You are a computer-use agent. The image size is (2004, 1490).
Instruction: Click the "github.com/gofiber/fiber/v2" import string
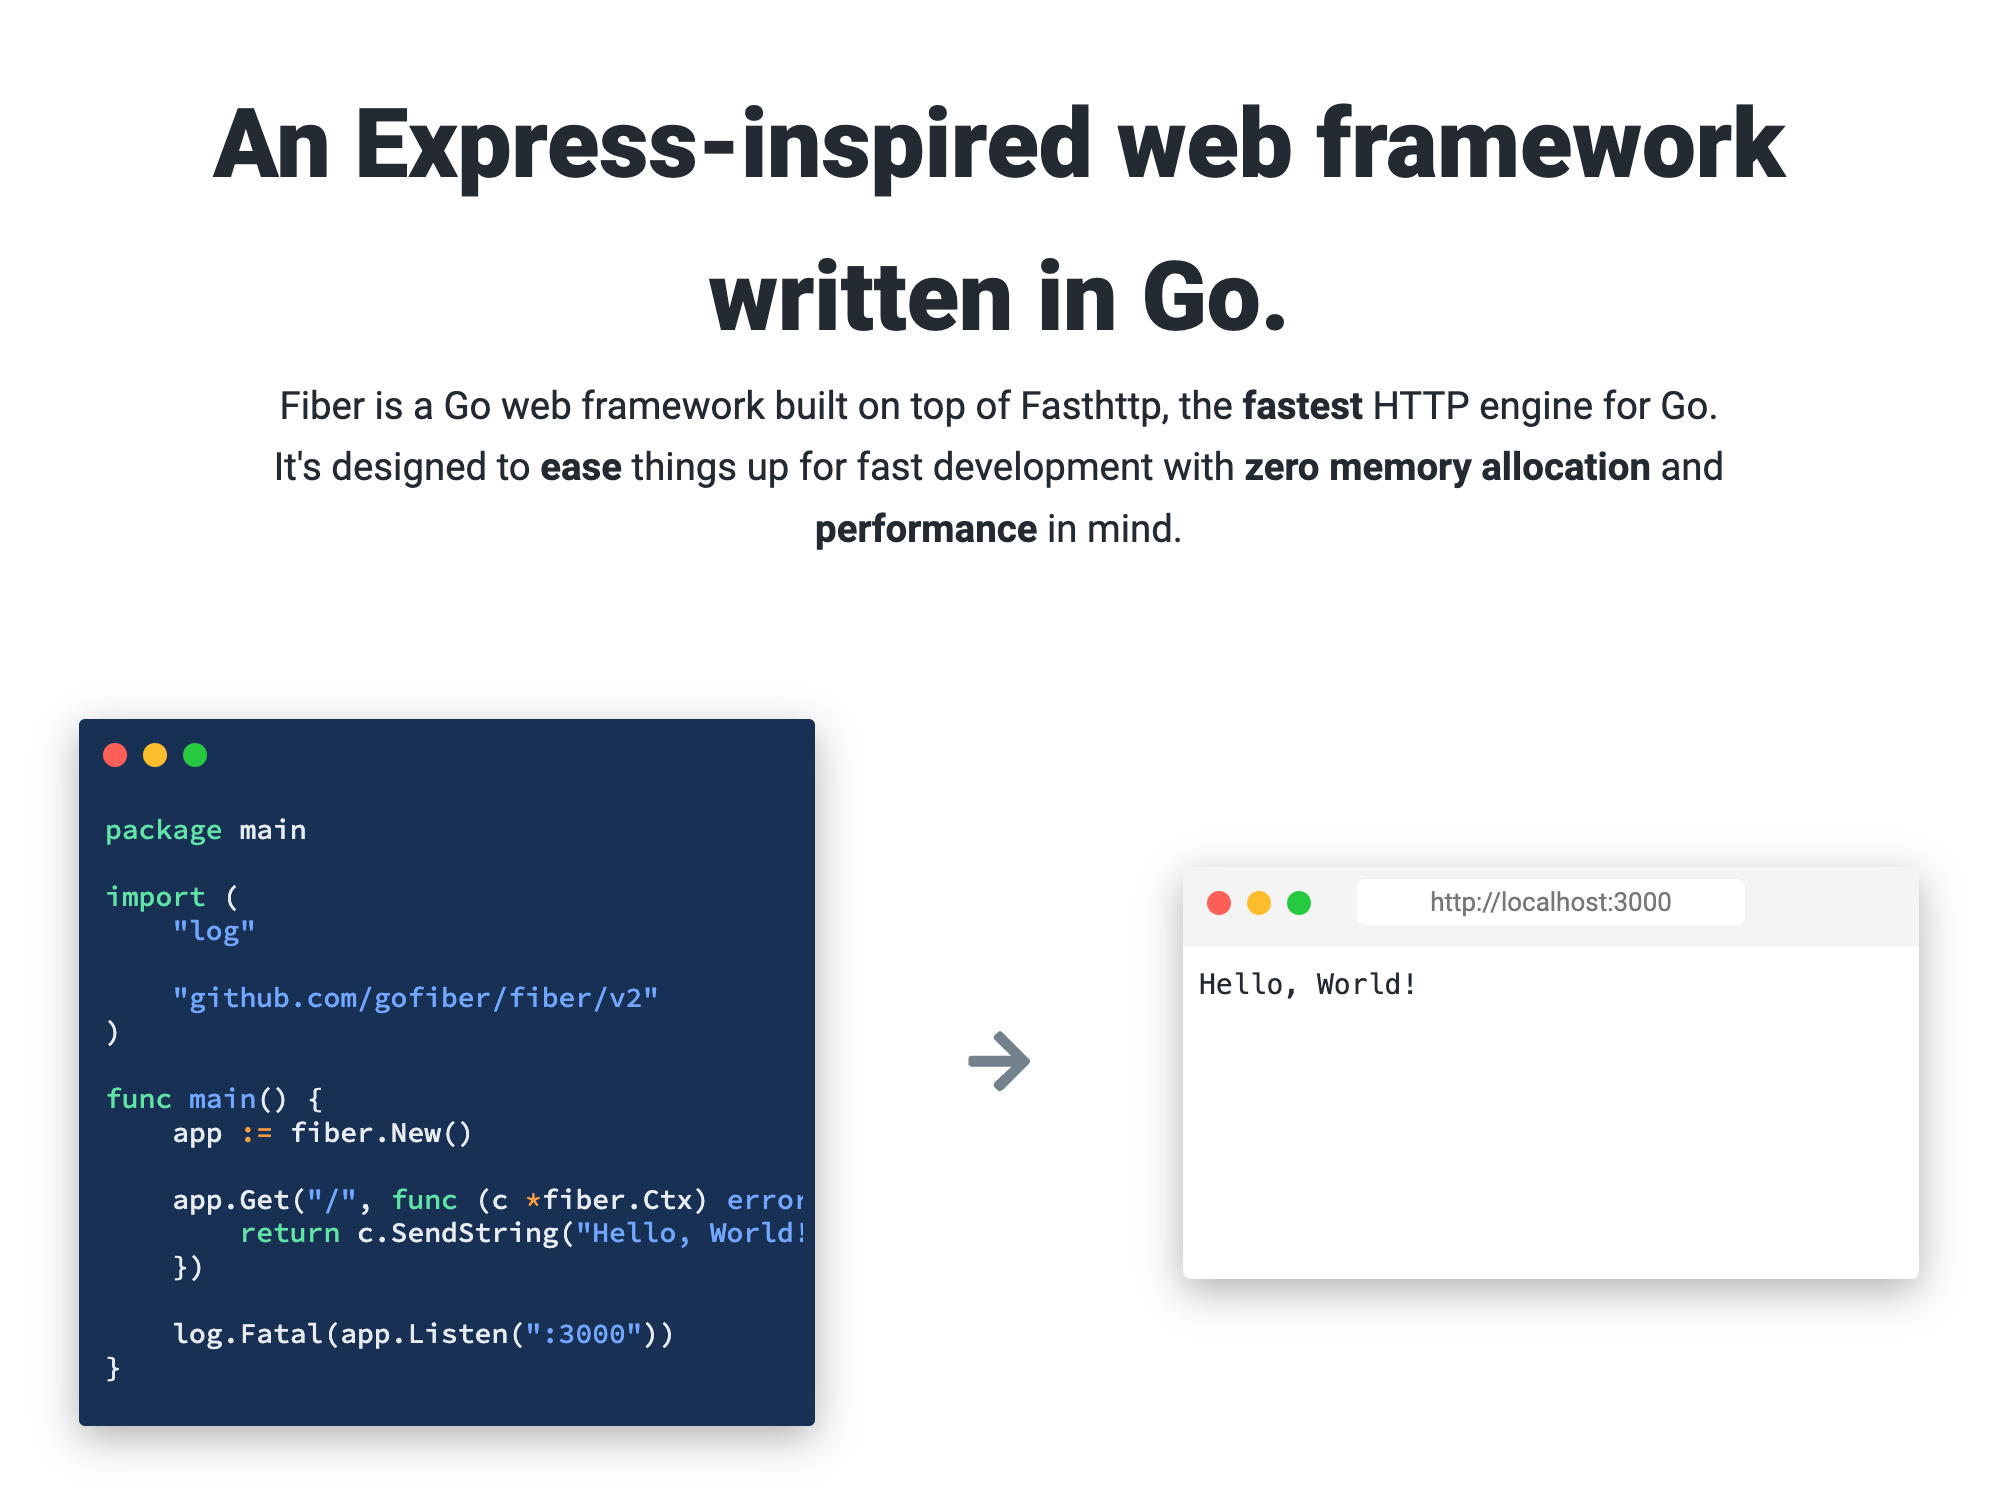415,998
